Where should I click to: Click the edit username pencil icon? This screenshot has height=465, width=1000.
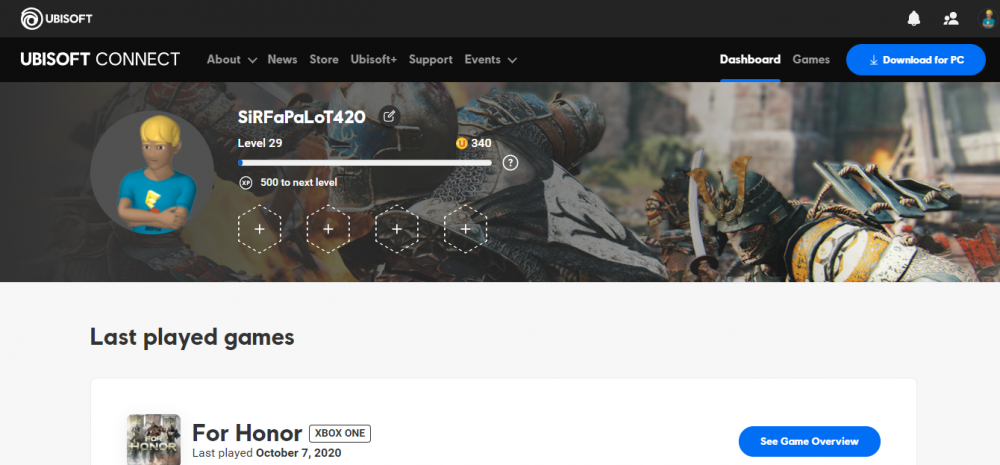click(389, 116)
